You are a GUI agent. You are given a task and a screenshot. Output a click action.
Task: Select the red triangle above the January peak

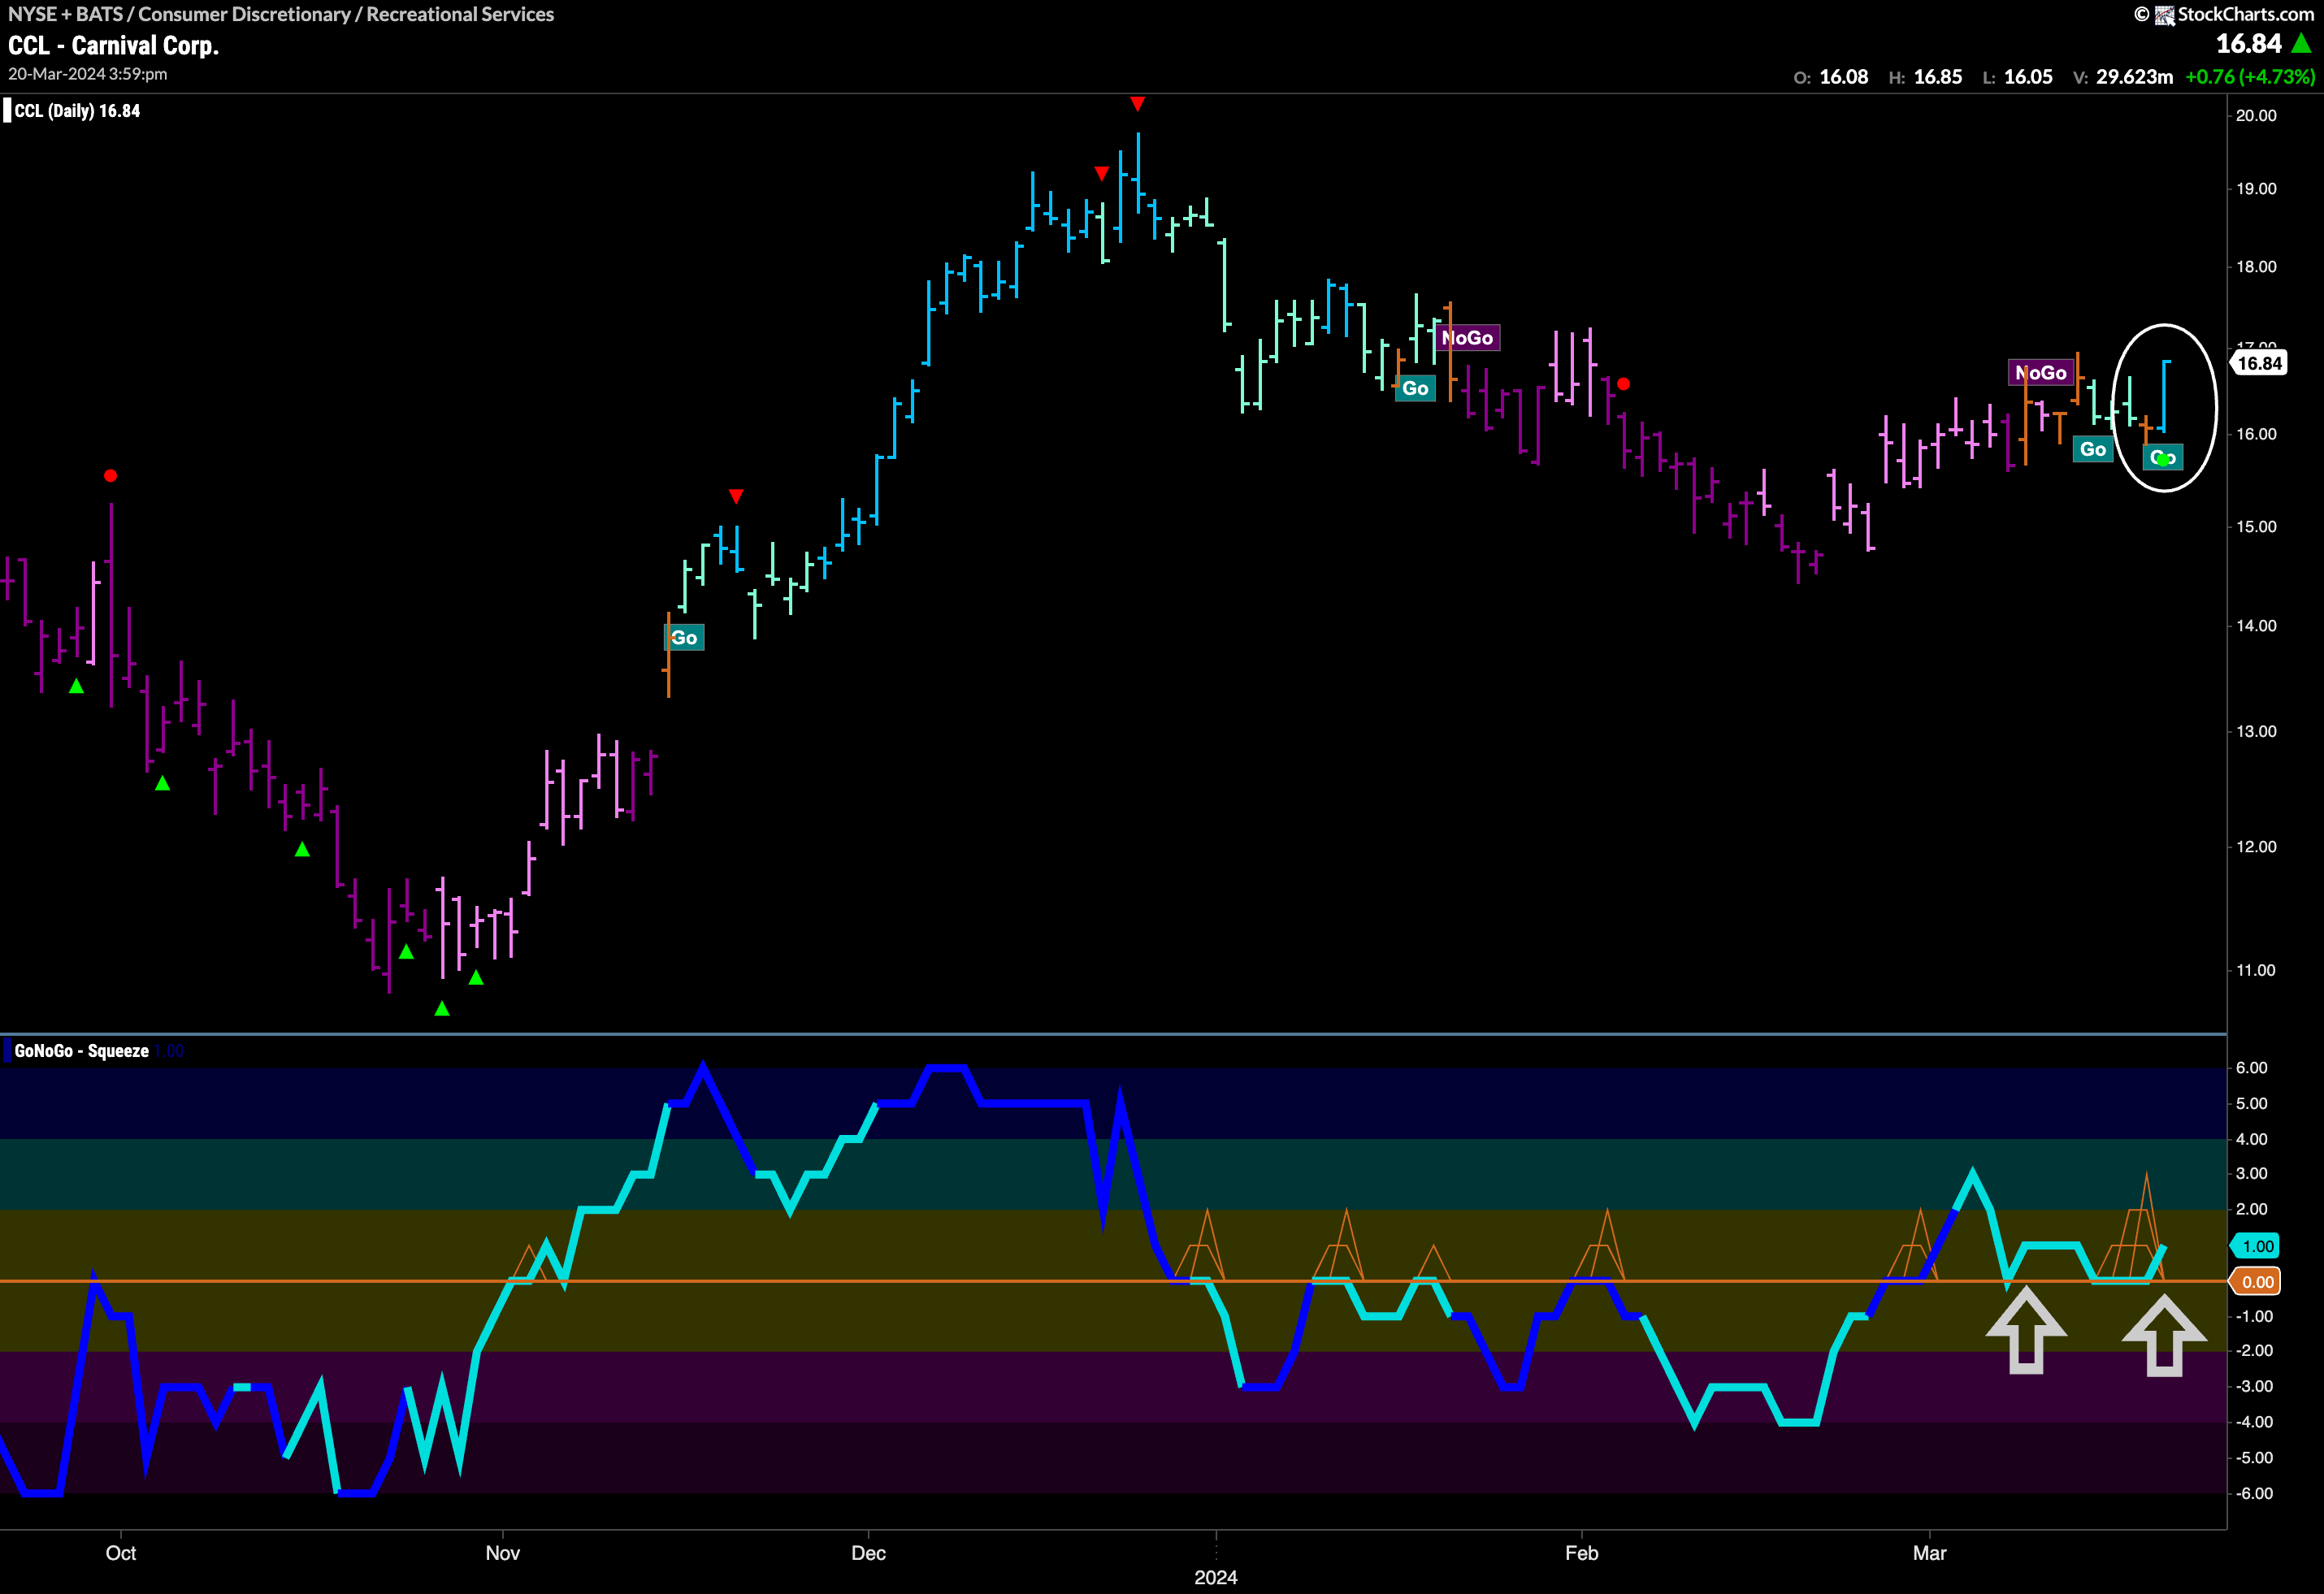[1137, 104]
